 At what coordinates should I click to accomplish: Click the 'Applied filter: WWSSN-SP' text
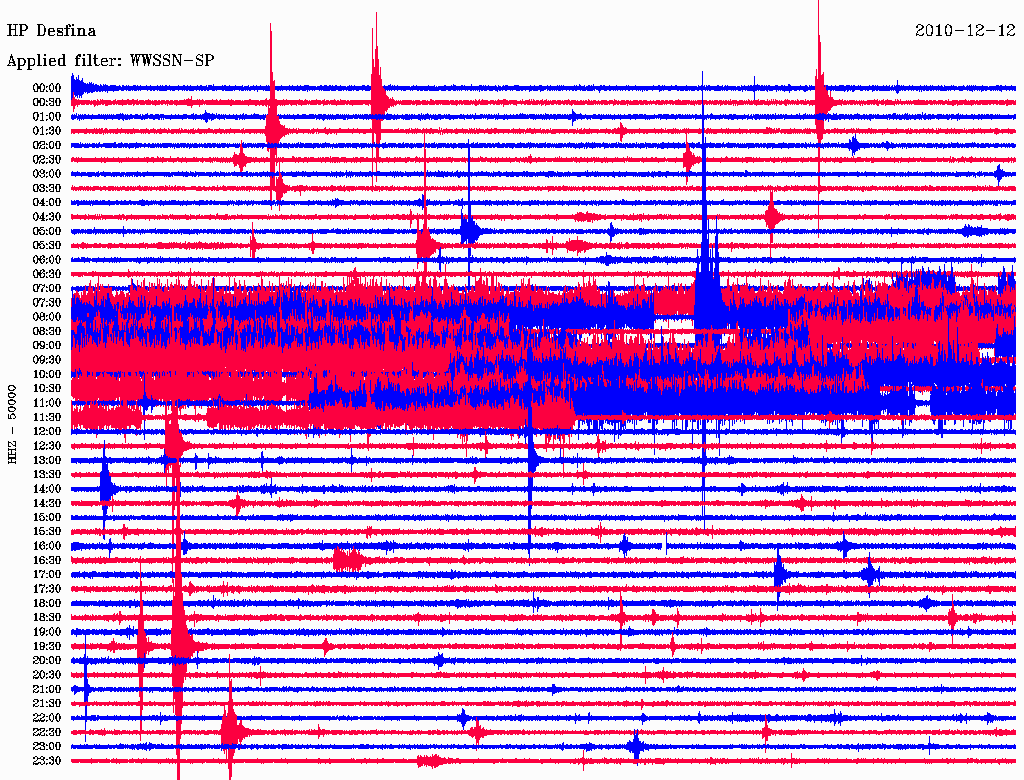(110, 61)
